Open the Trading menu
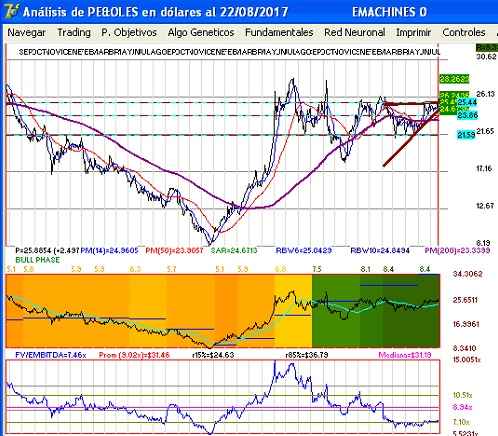The image size is (498, 436). (x=74, y=33)
